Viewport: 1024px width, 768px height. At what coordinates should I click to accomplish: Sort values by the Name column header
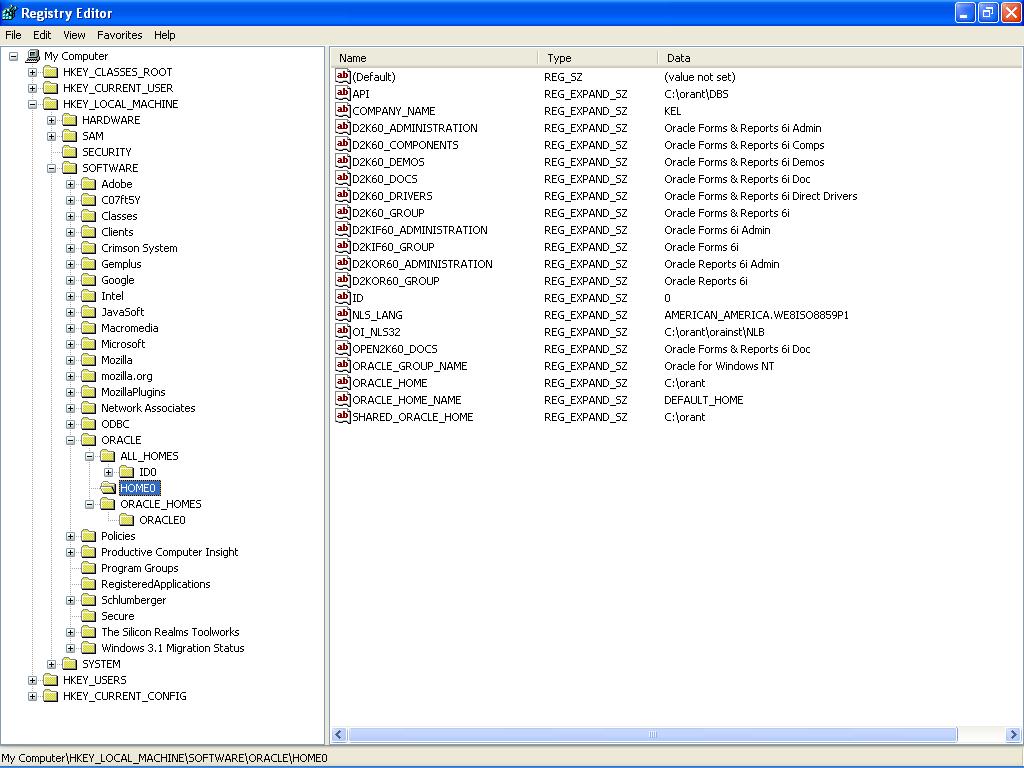tap(436, 58)
